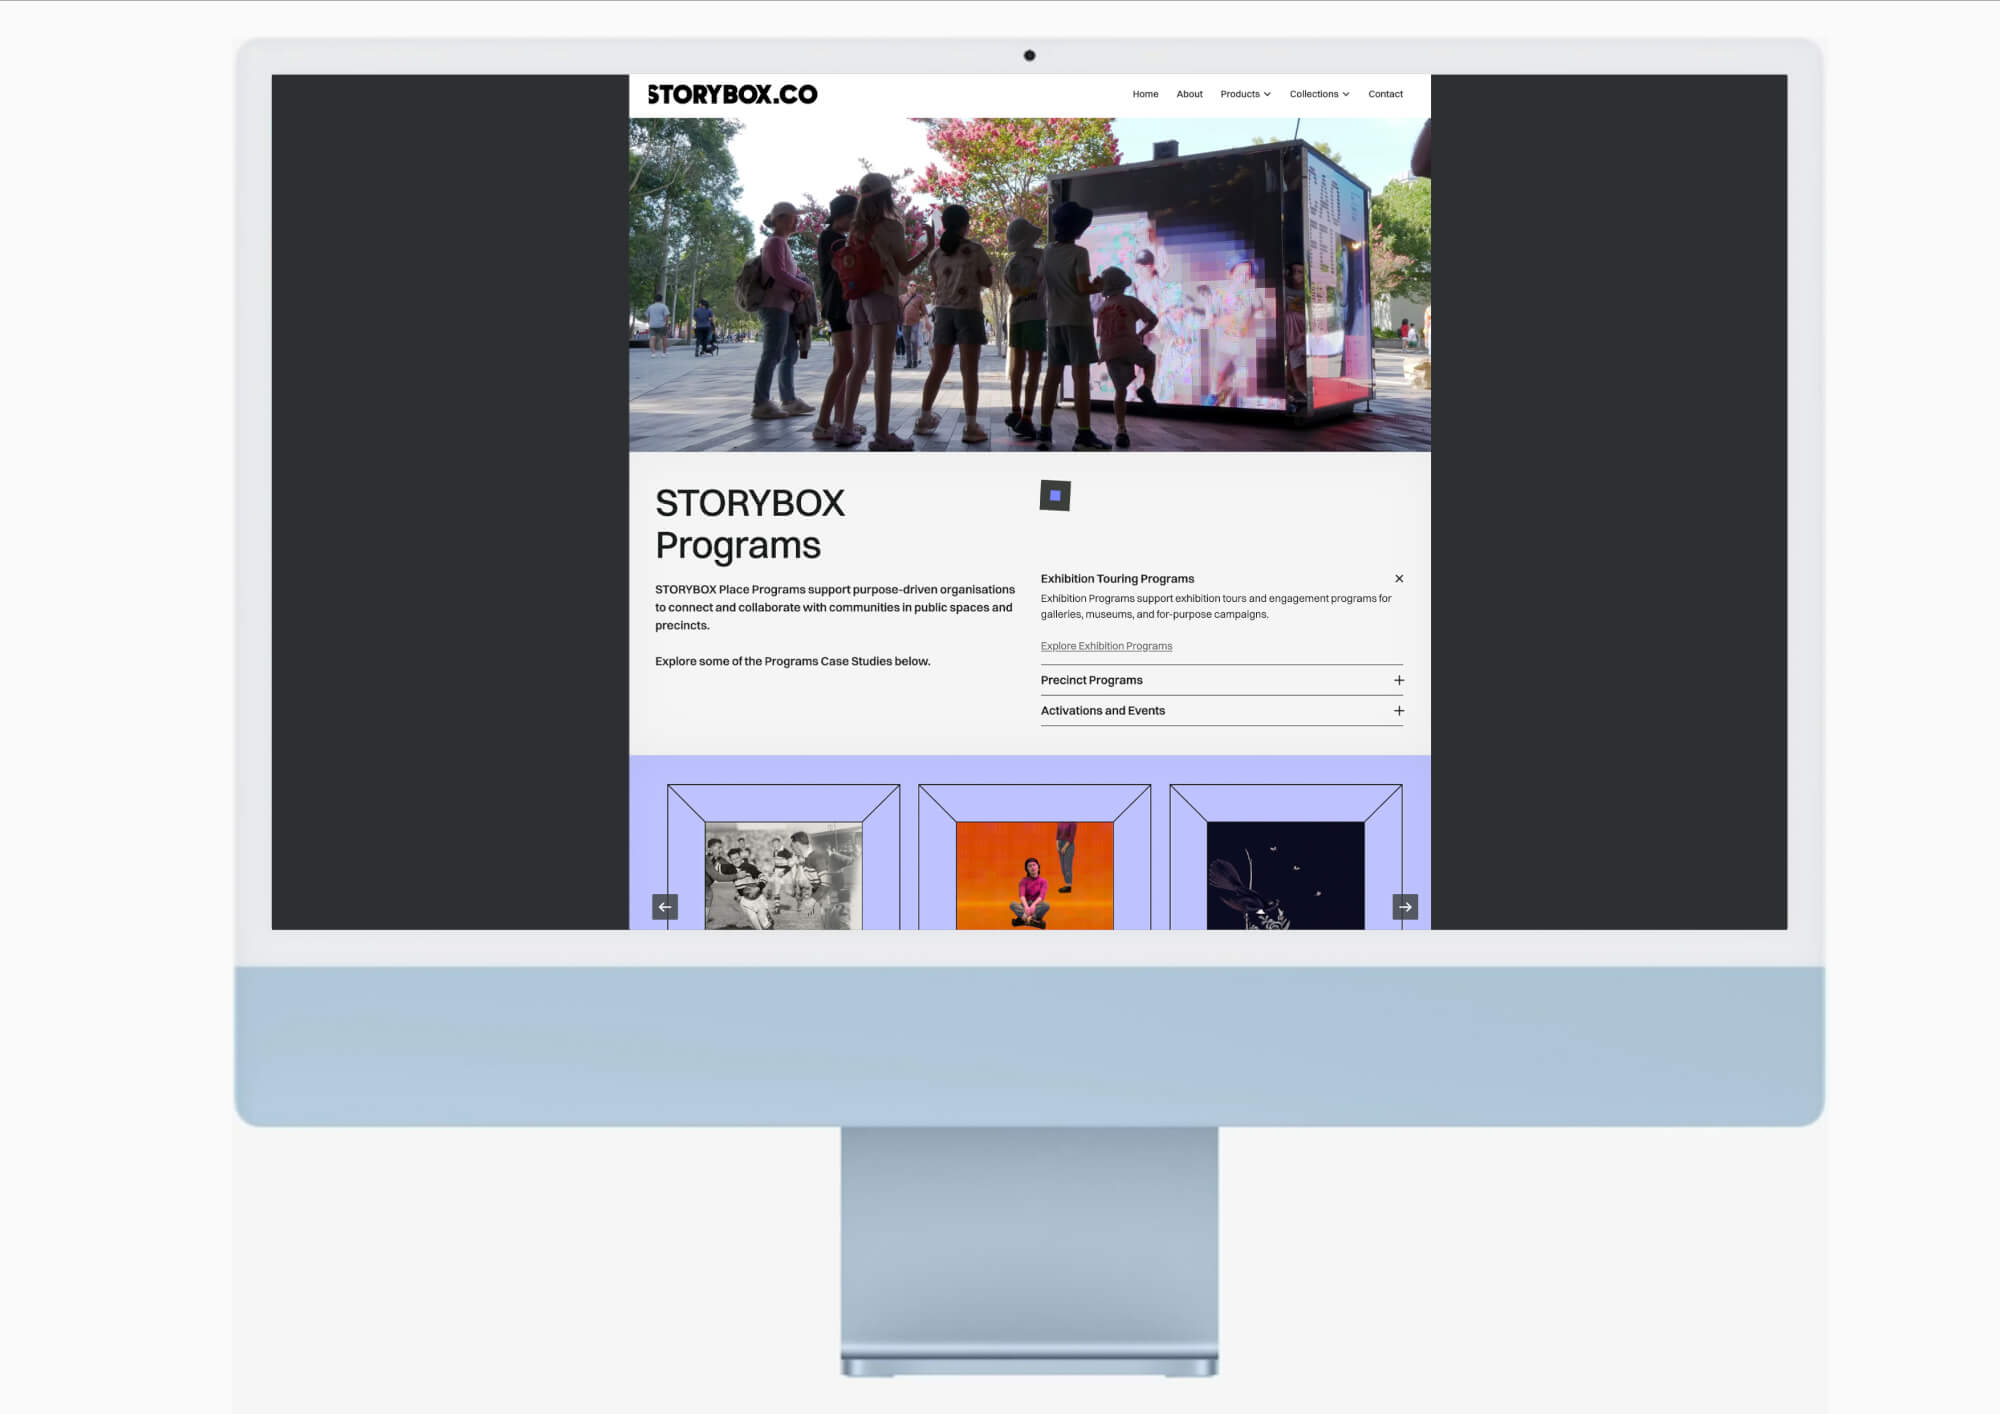Go to the Home page
2000x1414 pixels.
tap(1145, 94)
